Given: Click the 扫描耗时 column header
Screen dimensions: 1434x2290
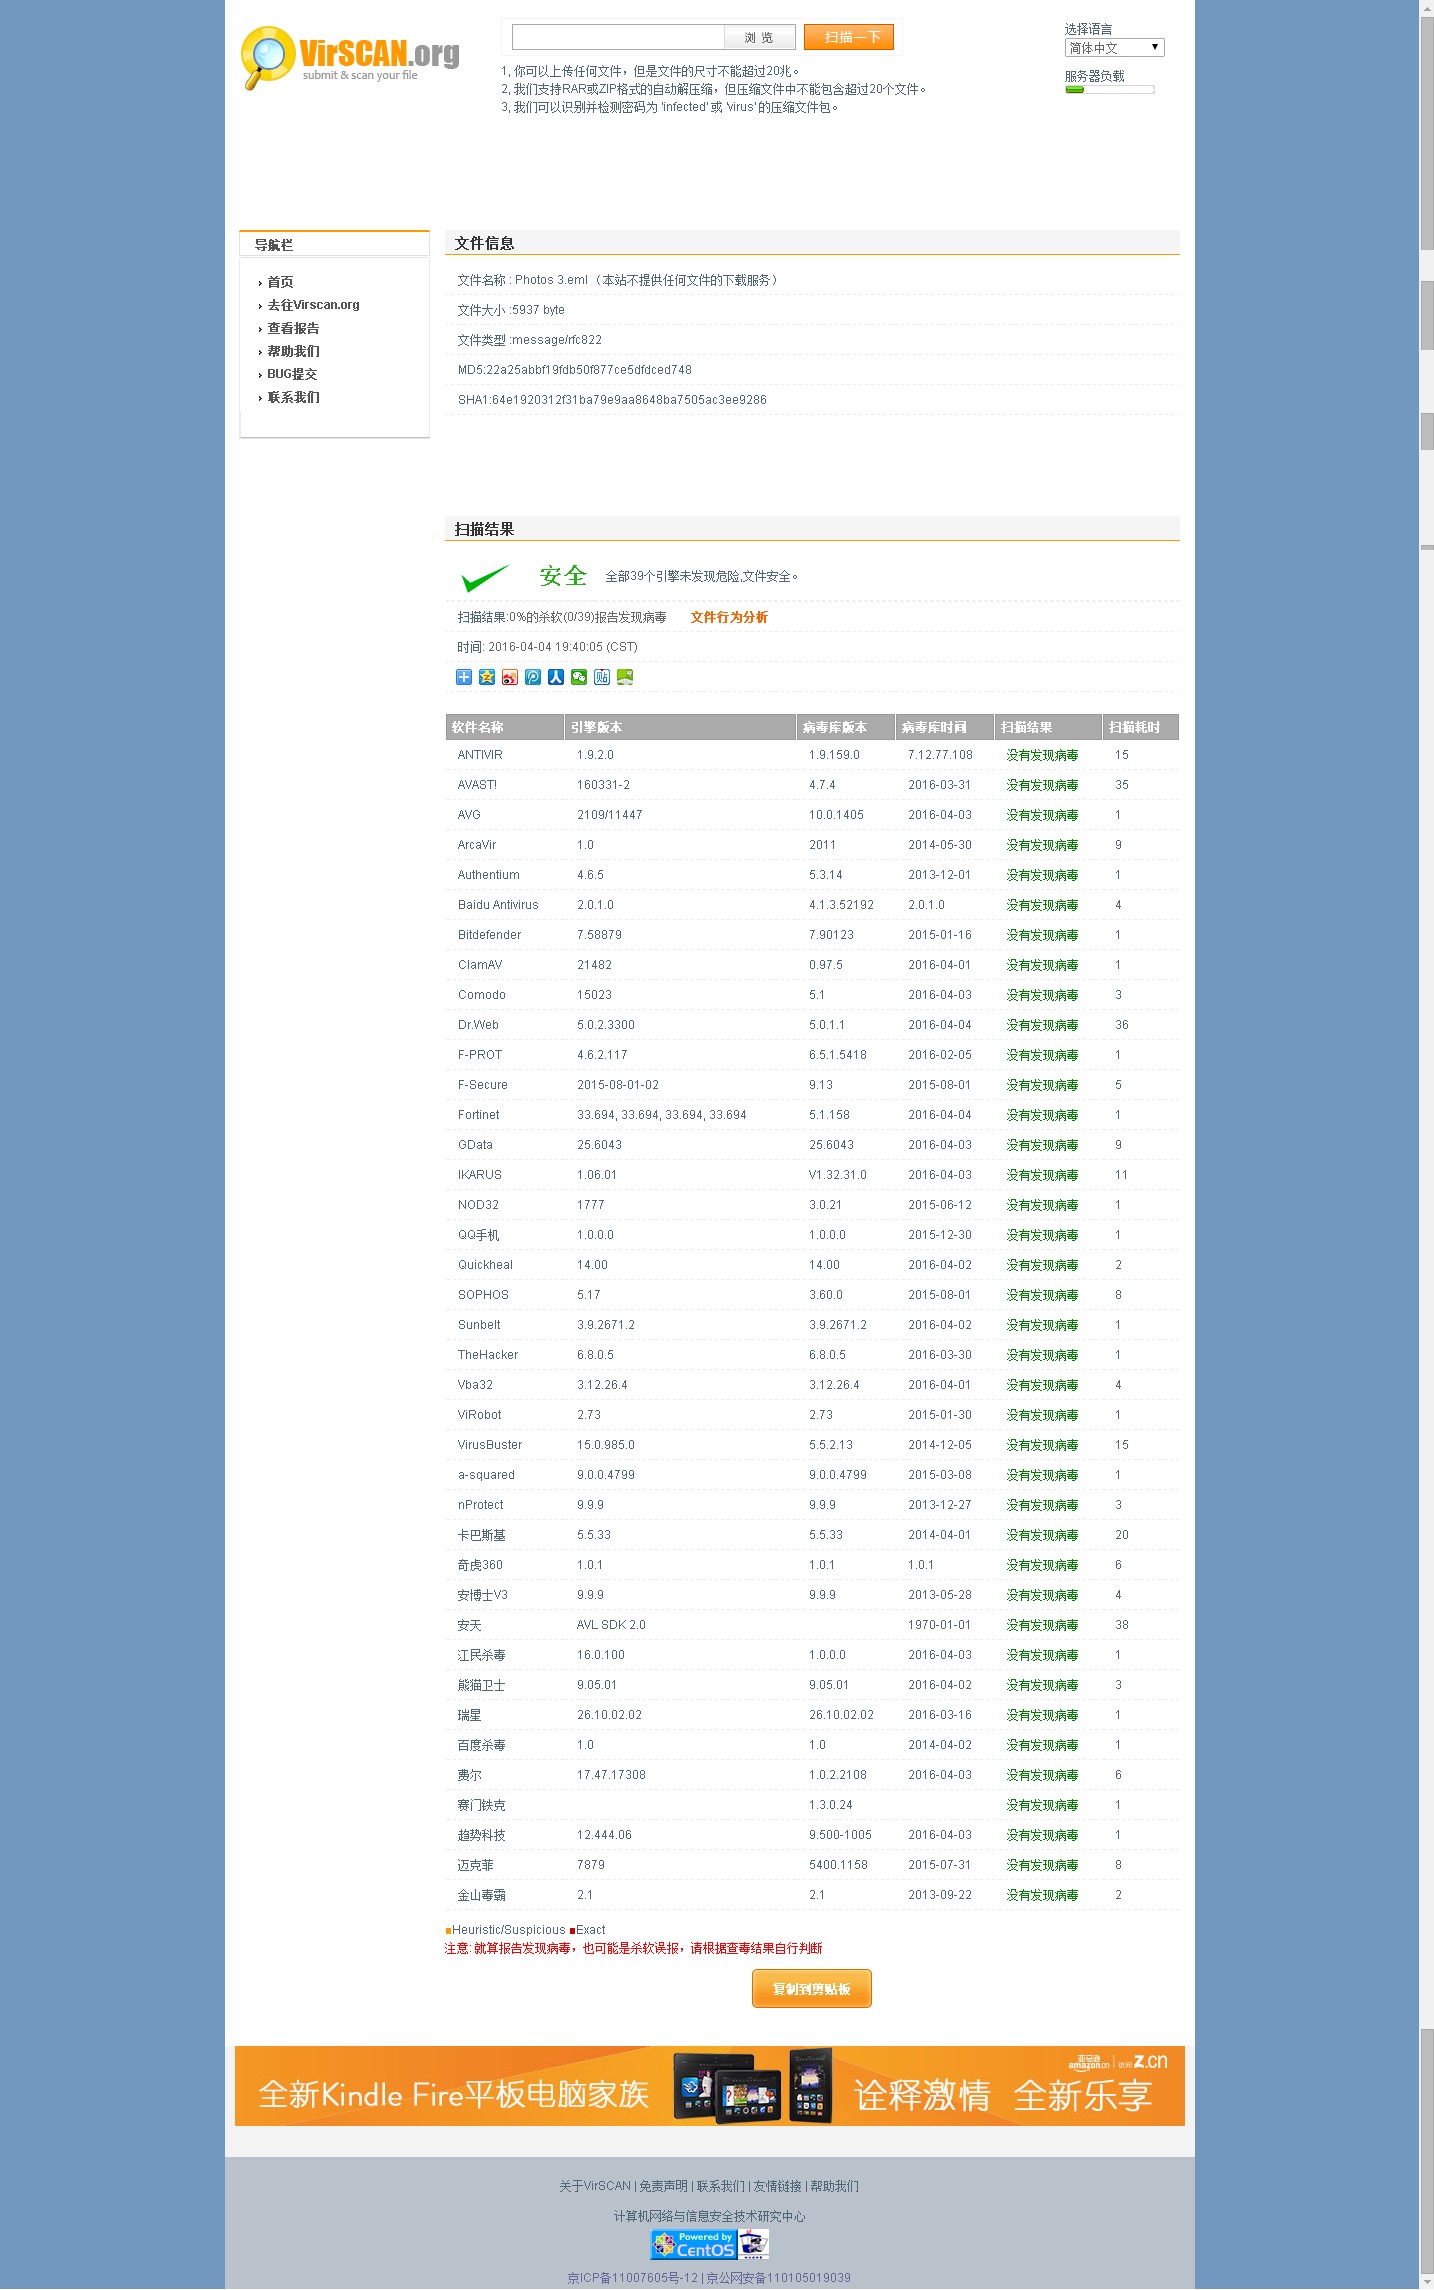Looking at the screenshot, I should click(1141, 727).
